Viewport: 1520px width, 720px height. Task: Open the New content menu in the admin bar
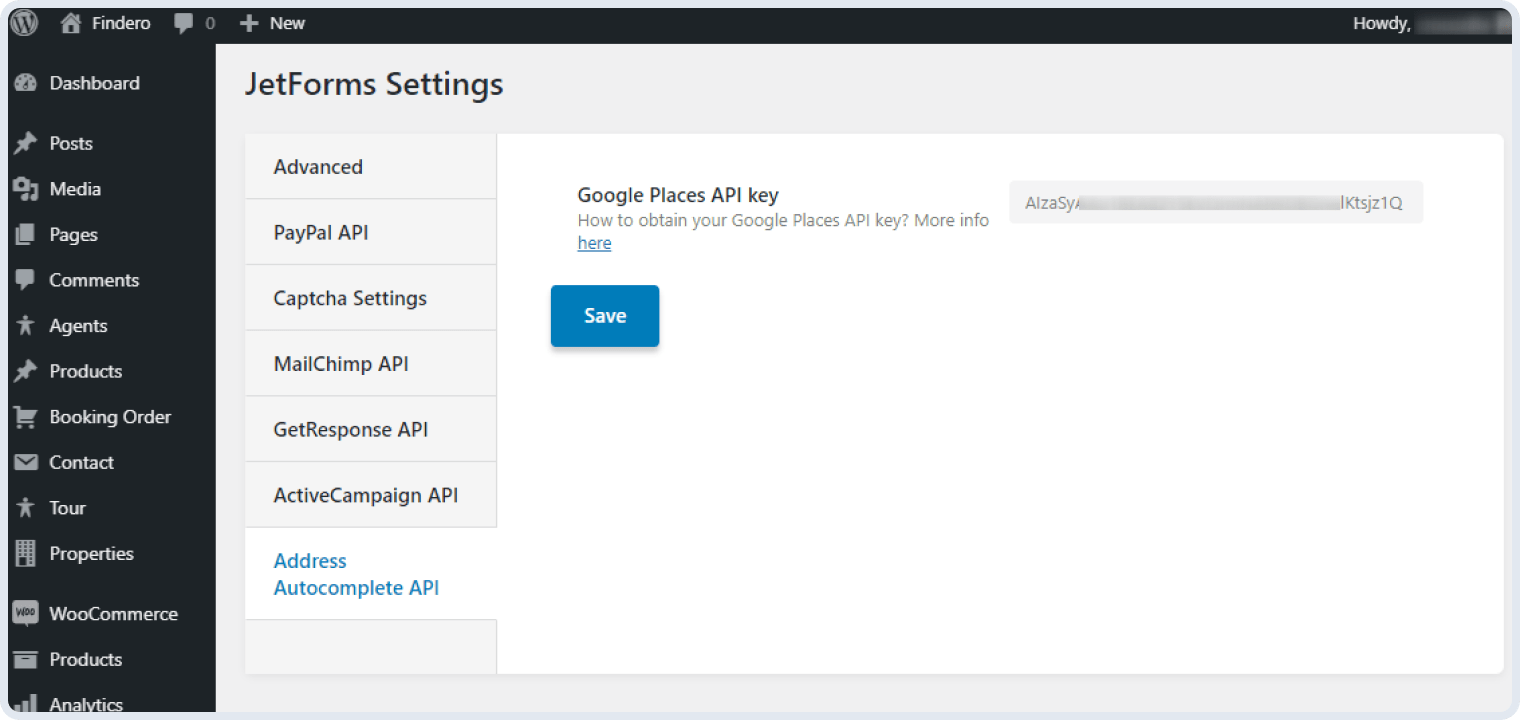272,22
